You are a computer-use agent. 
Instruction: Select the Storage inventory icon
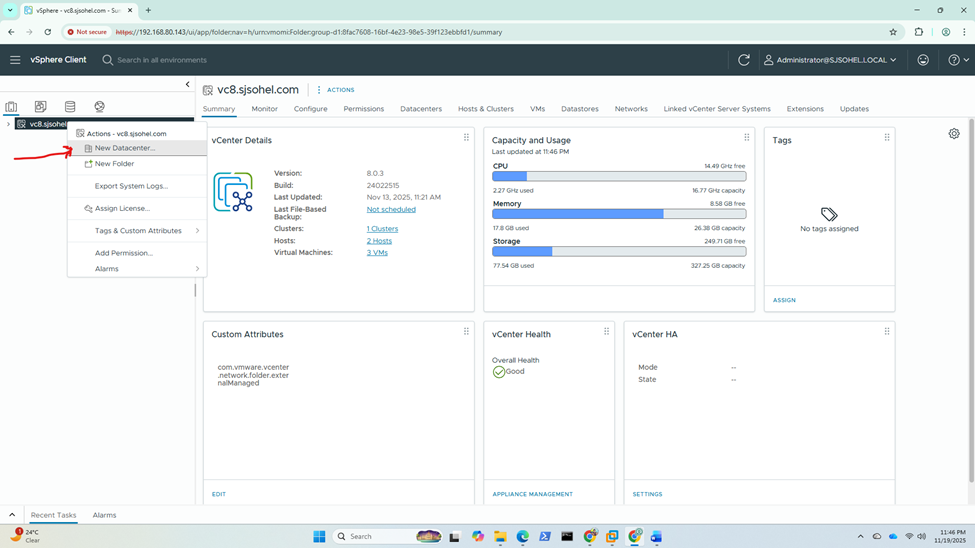pos(70,106)
